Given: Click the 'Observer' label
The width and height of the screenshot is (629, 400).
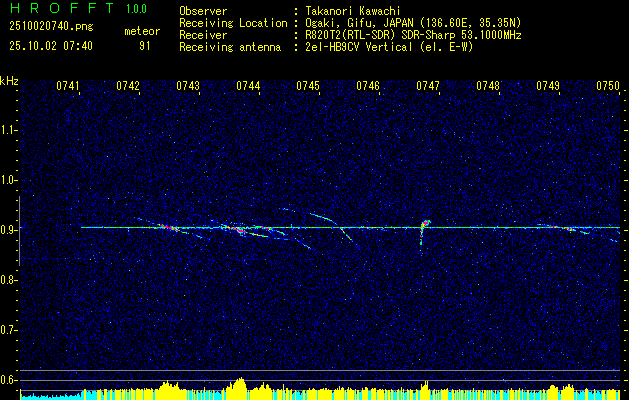Looking at the screenshot, I should tap(203, 11).
